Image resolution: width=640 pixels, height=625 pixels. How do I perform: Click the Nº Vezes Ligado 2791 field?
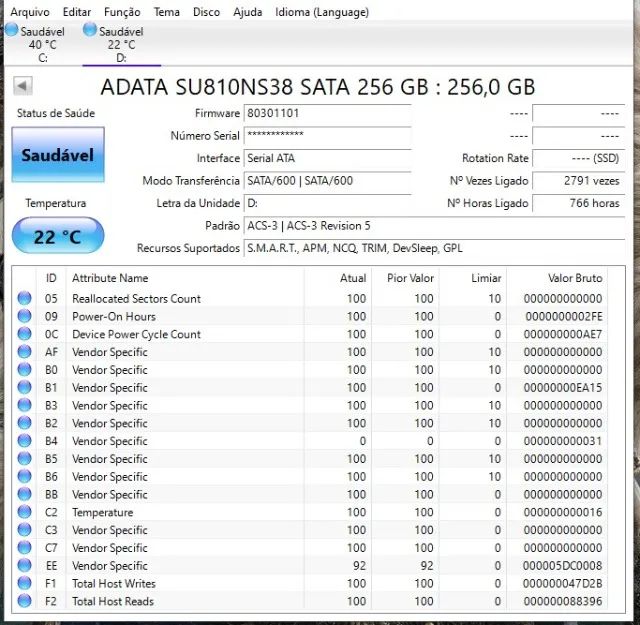tap(578, 180)
